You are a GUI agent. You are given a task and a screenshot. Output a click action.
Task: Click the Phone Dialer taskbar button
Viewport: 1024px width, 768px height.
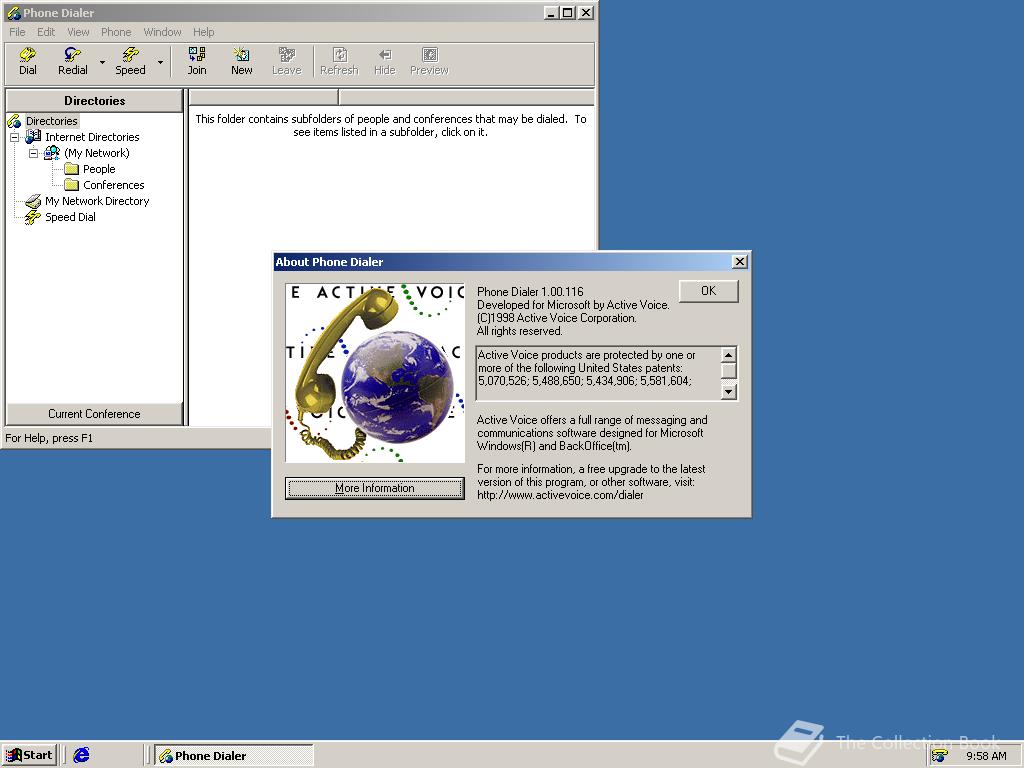click(234, 756)
